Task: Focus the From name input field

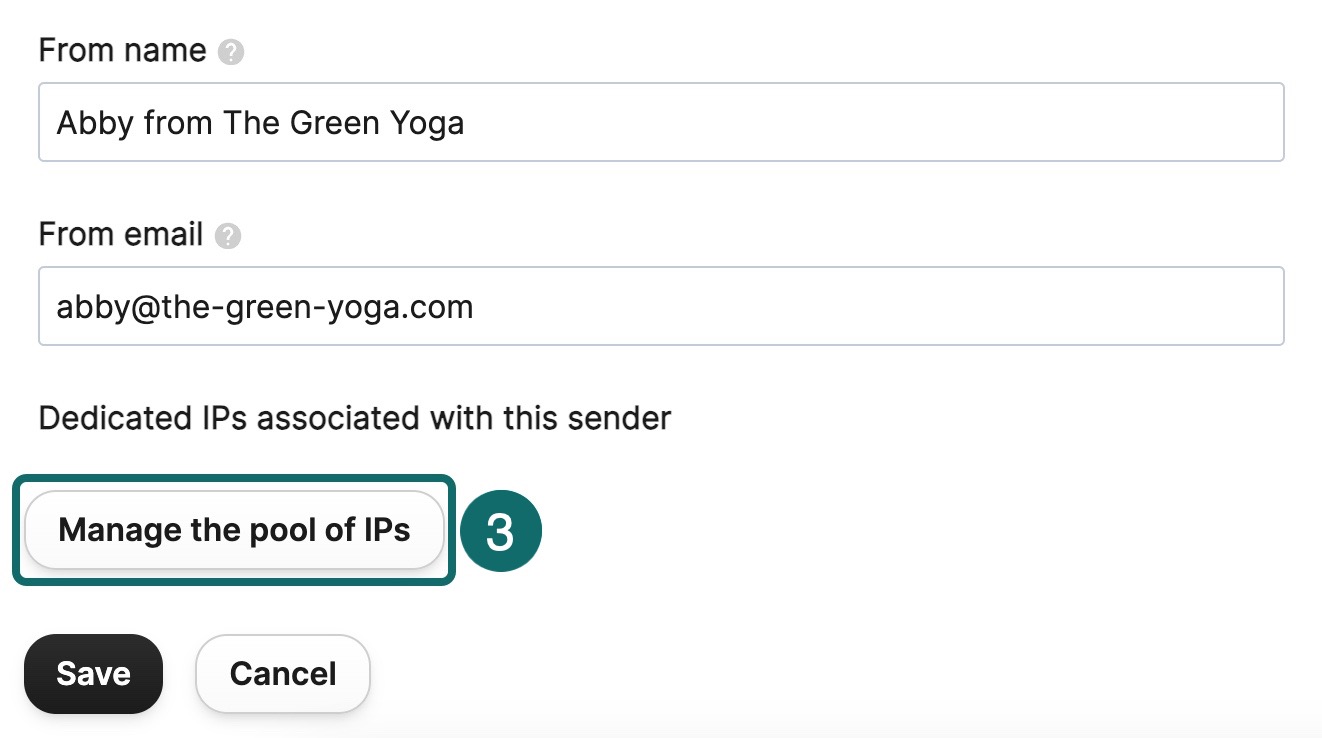Action: 660,122
